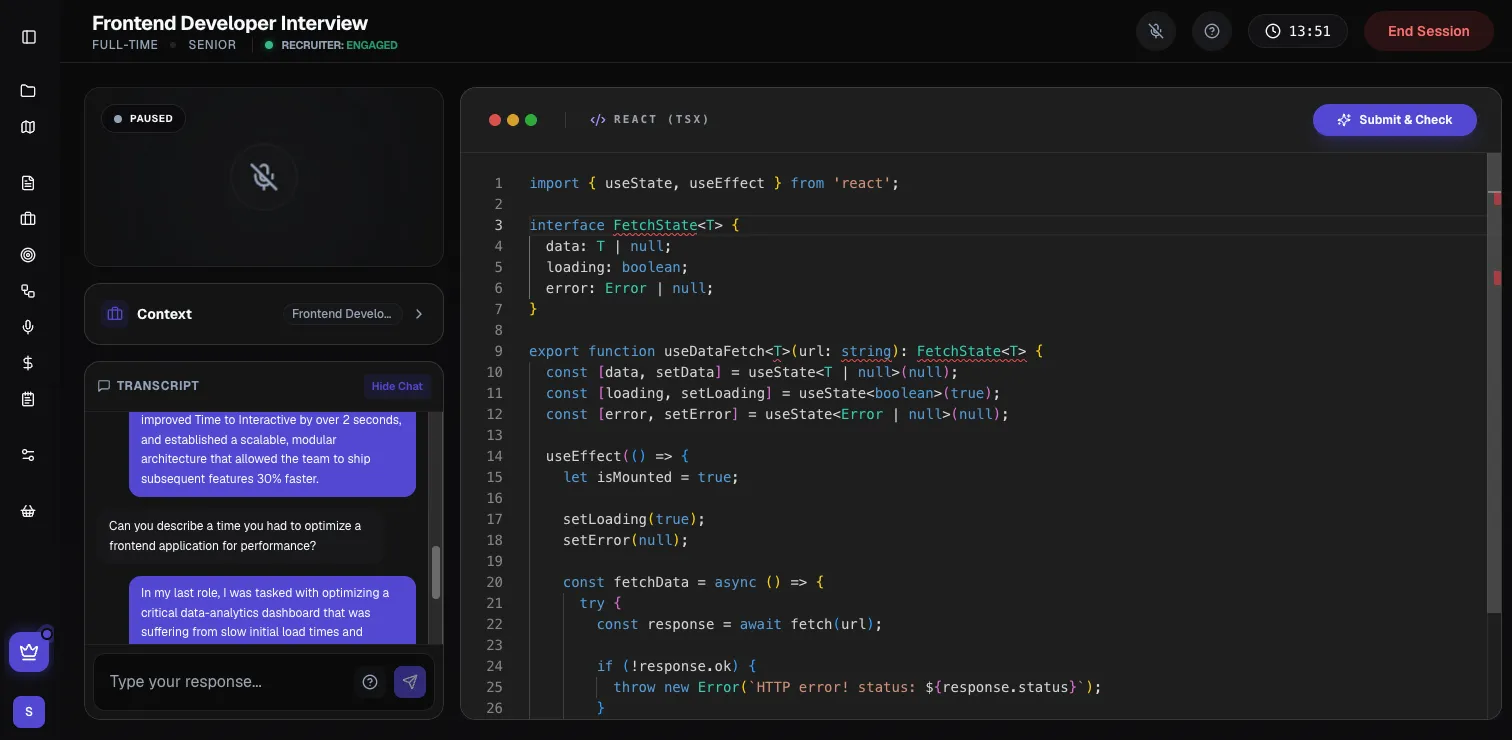This screenshot has width=1512, height=740.
Task: Open the shopping basket icon in the sidebar
Action: [x=28, y=511]
